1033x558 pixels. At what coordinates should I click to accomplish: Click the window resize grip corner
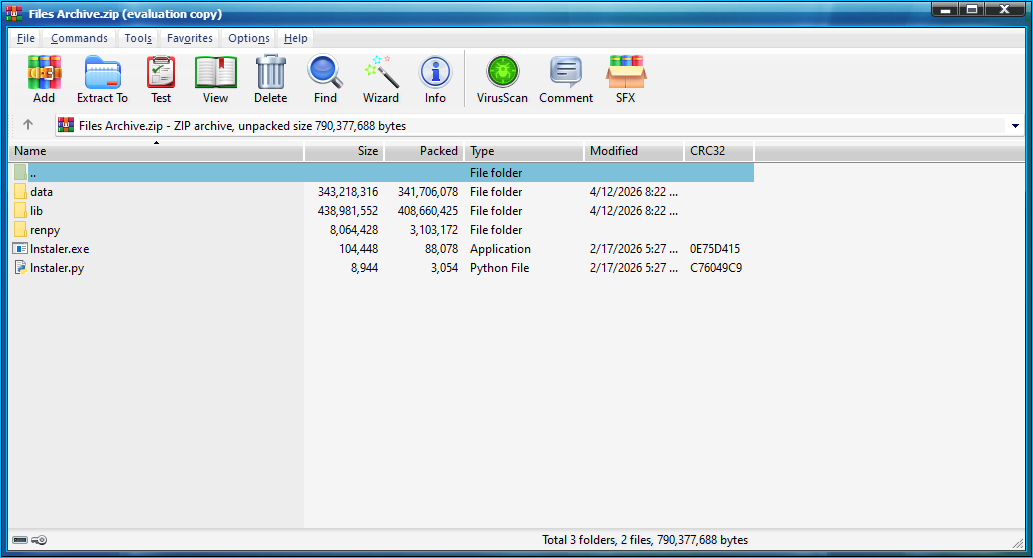coord(1018,542)
